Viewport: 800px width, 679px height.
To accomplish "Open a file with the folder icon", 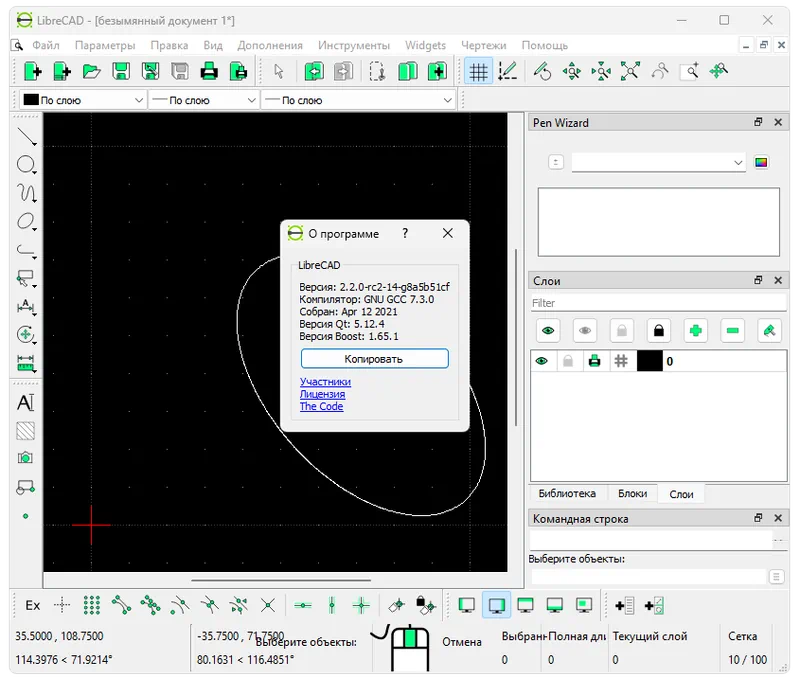I will (x=92, y=71).
